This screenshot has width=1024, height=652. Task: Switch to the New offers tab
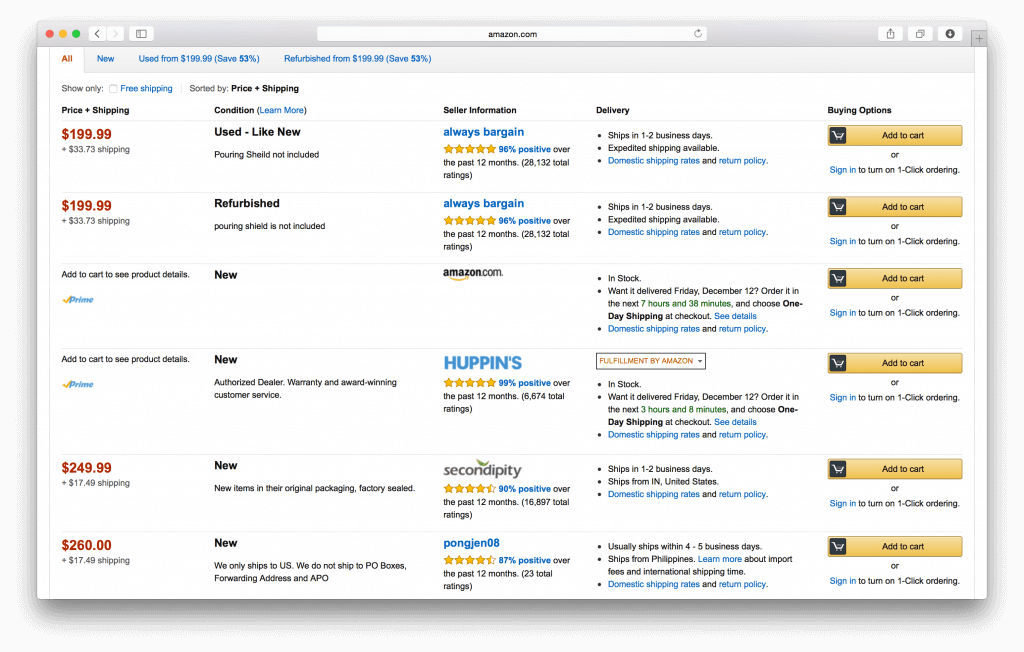pyautogui.click(x=105, y=59)
